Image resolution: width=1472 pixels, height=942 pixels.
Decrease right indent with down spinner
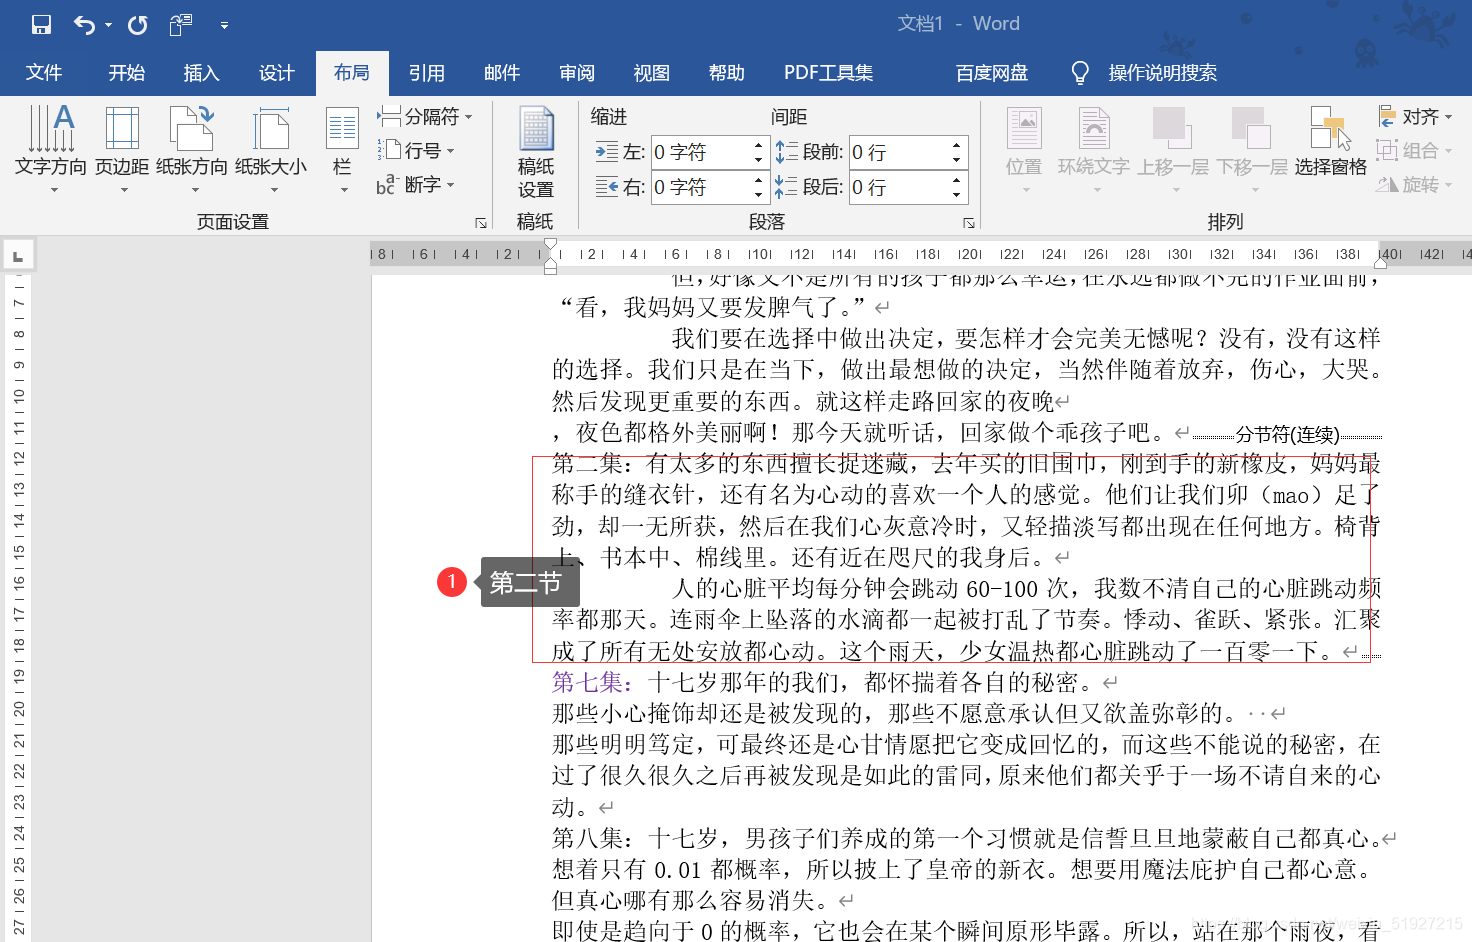tap(758, 195)
